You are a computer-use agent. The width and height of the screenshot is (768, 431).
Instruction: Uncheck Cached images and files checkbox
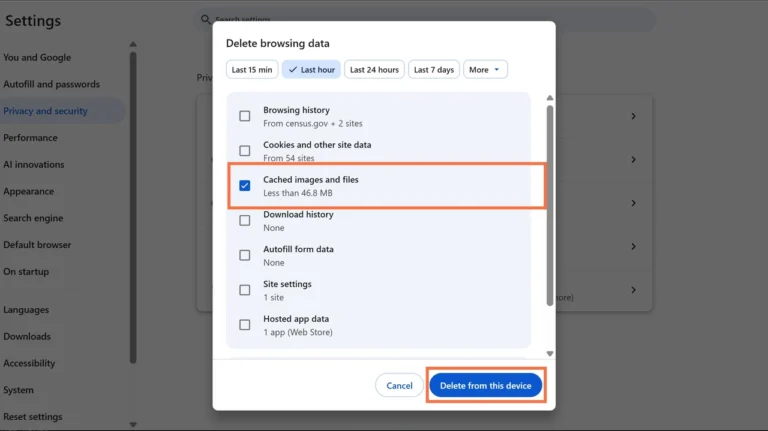tap(244, 186)
